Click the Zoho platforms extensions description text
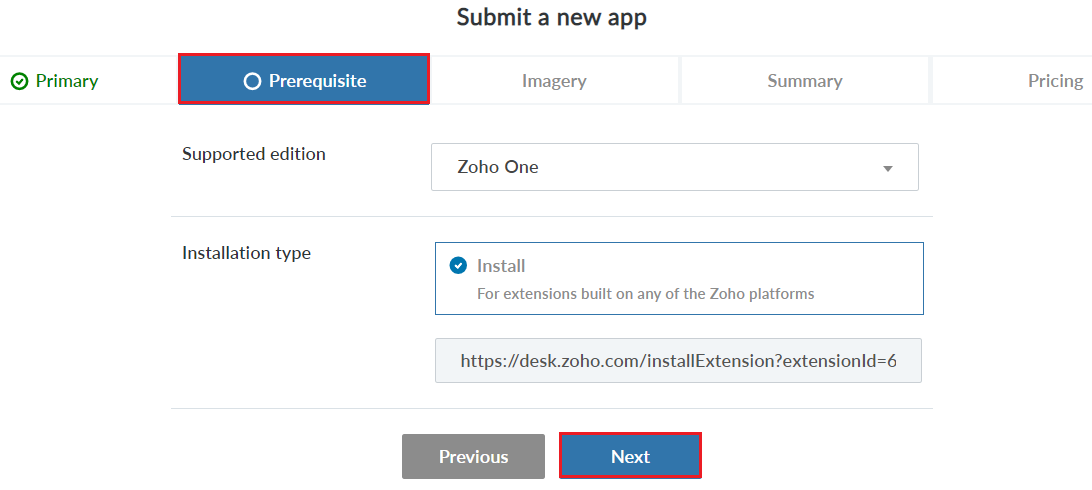 (x=645, y=294)
